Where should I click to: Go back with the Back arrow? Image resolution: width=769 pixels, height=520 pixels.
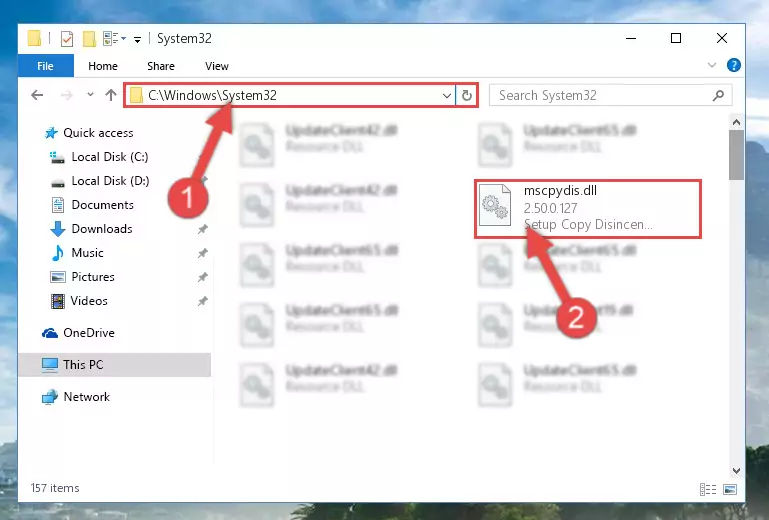coord(37,95)
